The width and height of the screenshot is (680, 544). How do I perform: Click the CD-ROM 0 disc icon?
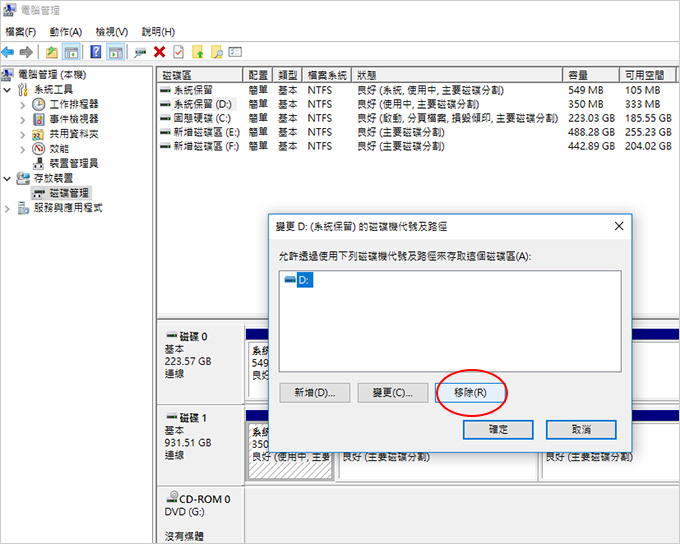172,497
